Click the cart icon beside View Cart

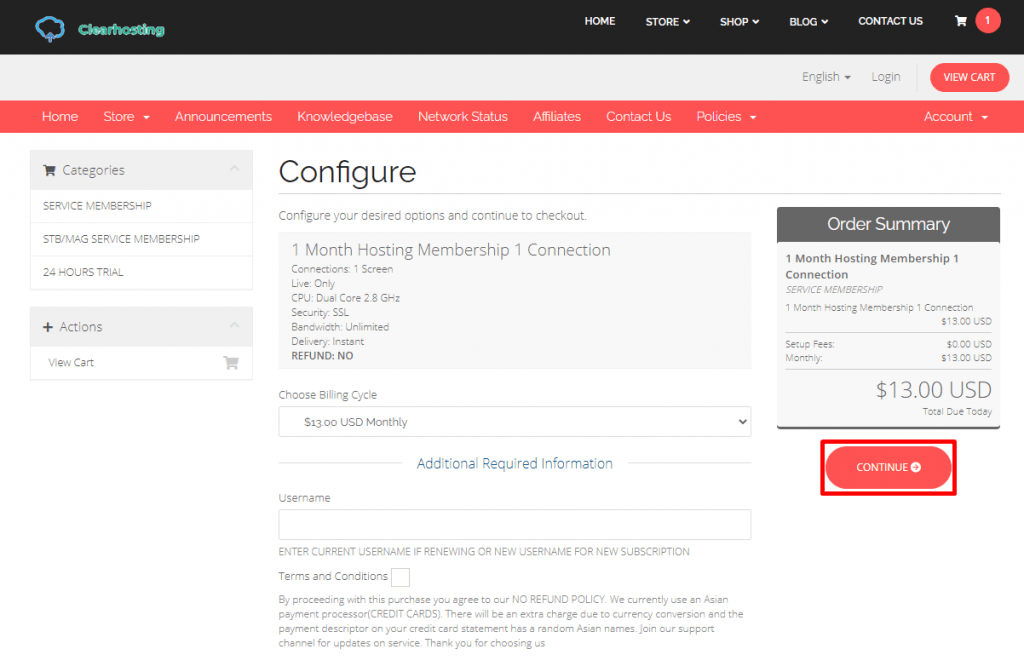(231, 362)
